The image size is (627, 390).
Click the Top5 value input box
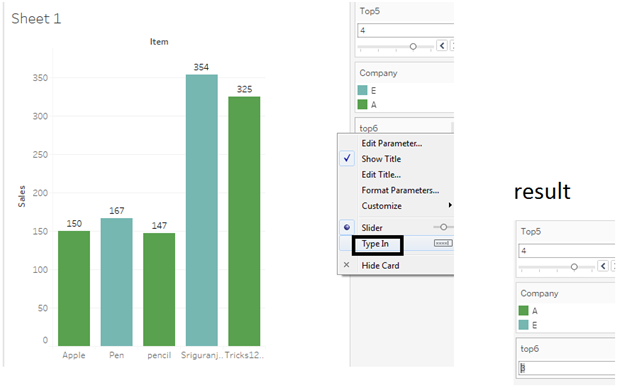pos(405,30)
